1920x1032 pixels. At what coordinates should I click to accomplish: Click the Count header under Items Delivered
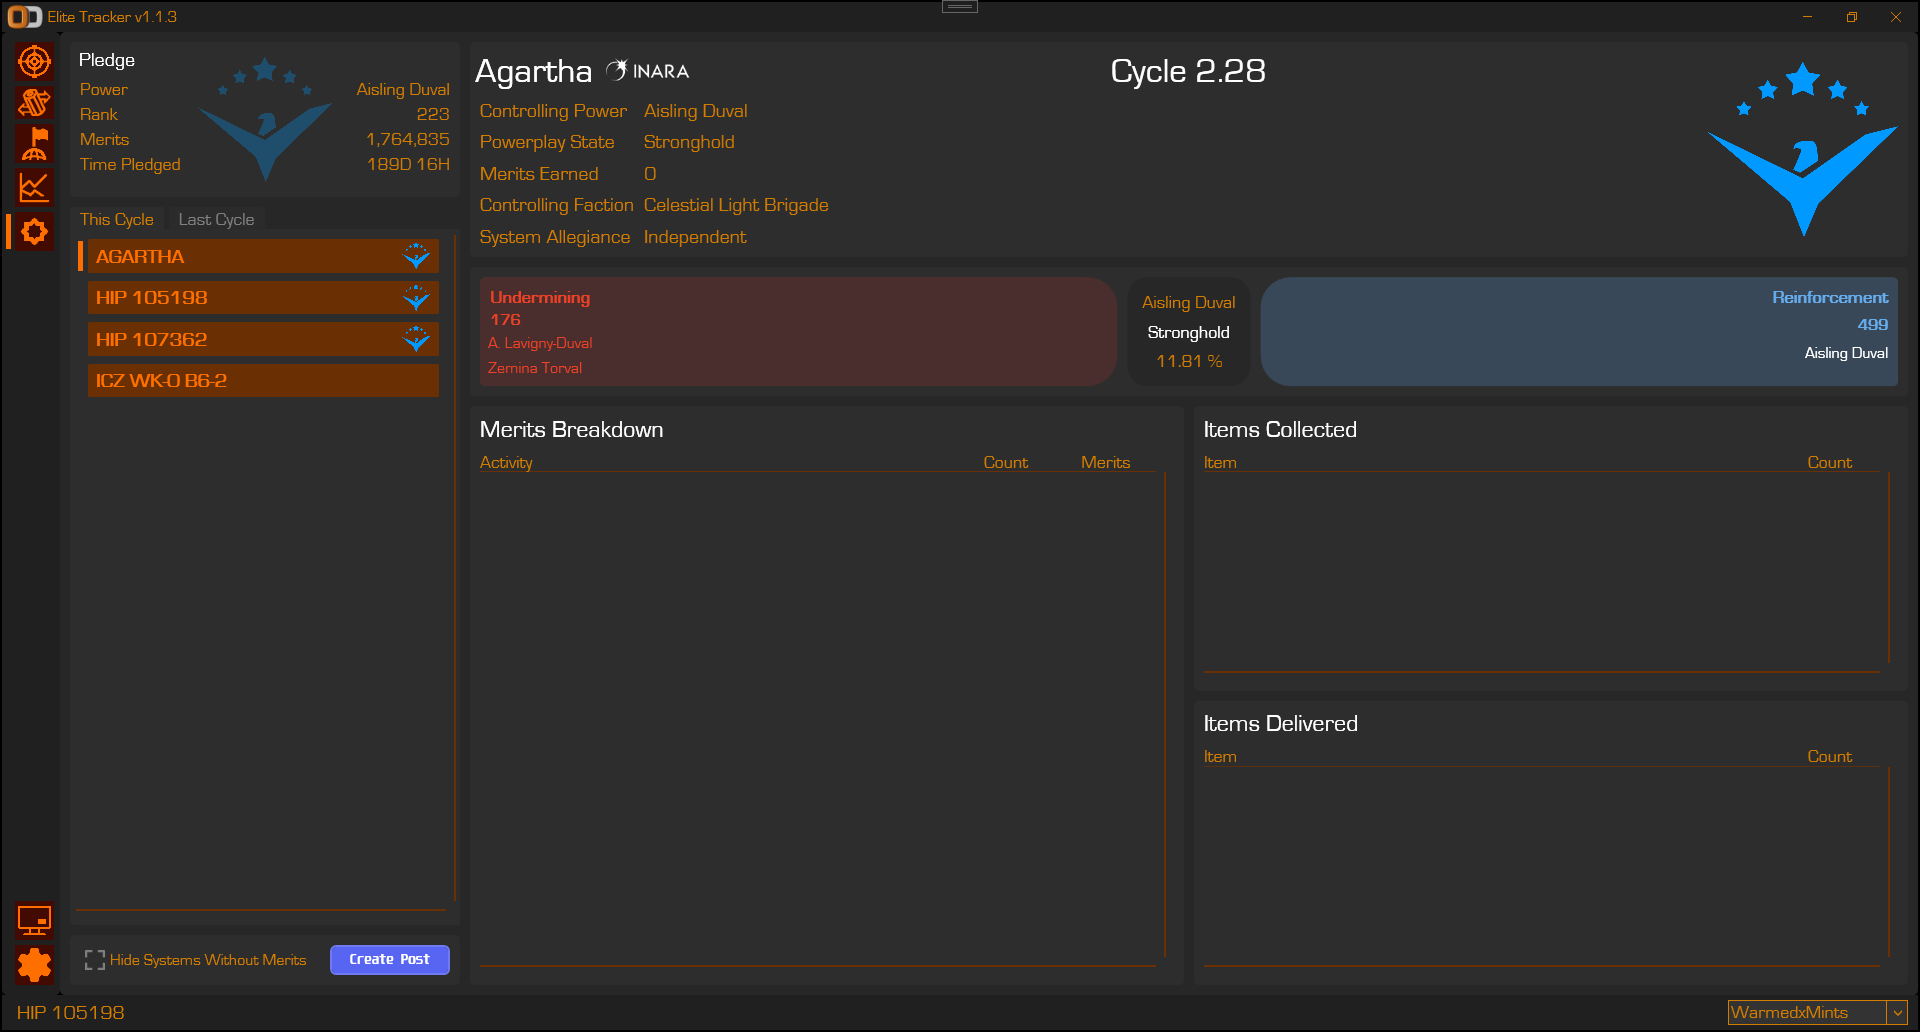click(x=1829, y=756)
